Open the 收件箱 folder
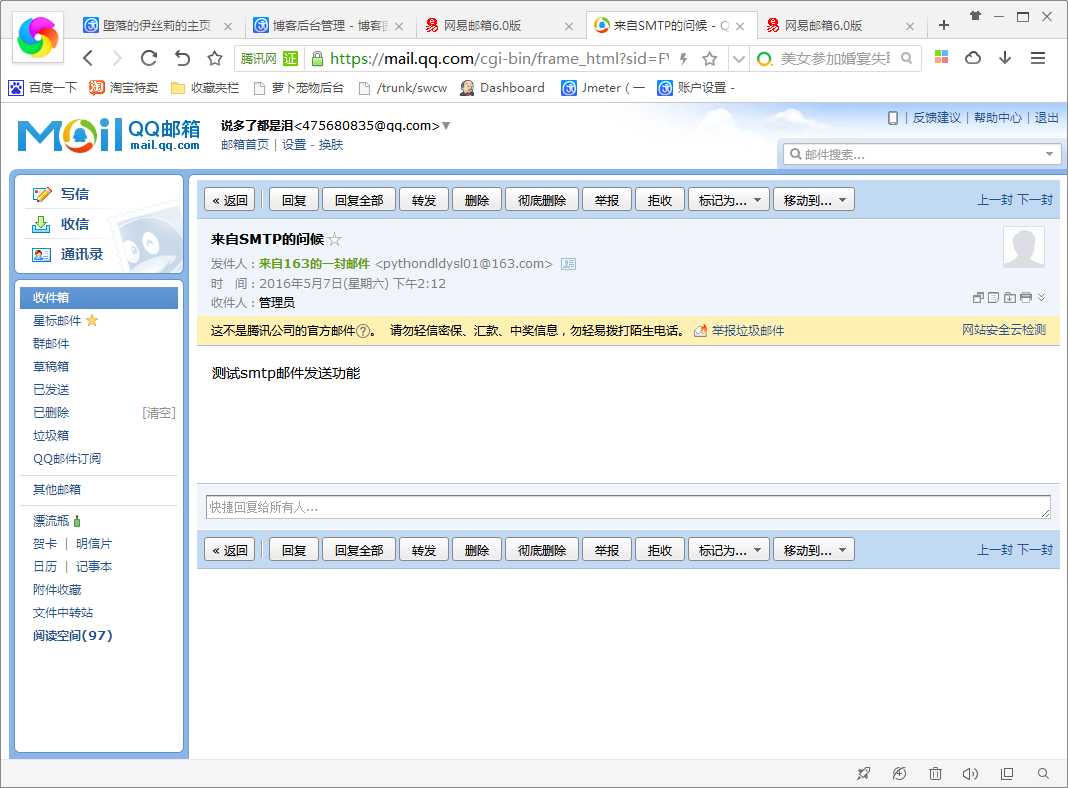Viewport: 1068px width, 788px height. pos(99,298)
